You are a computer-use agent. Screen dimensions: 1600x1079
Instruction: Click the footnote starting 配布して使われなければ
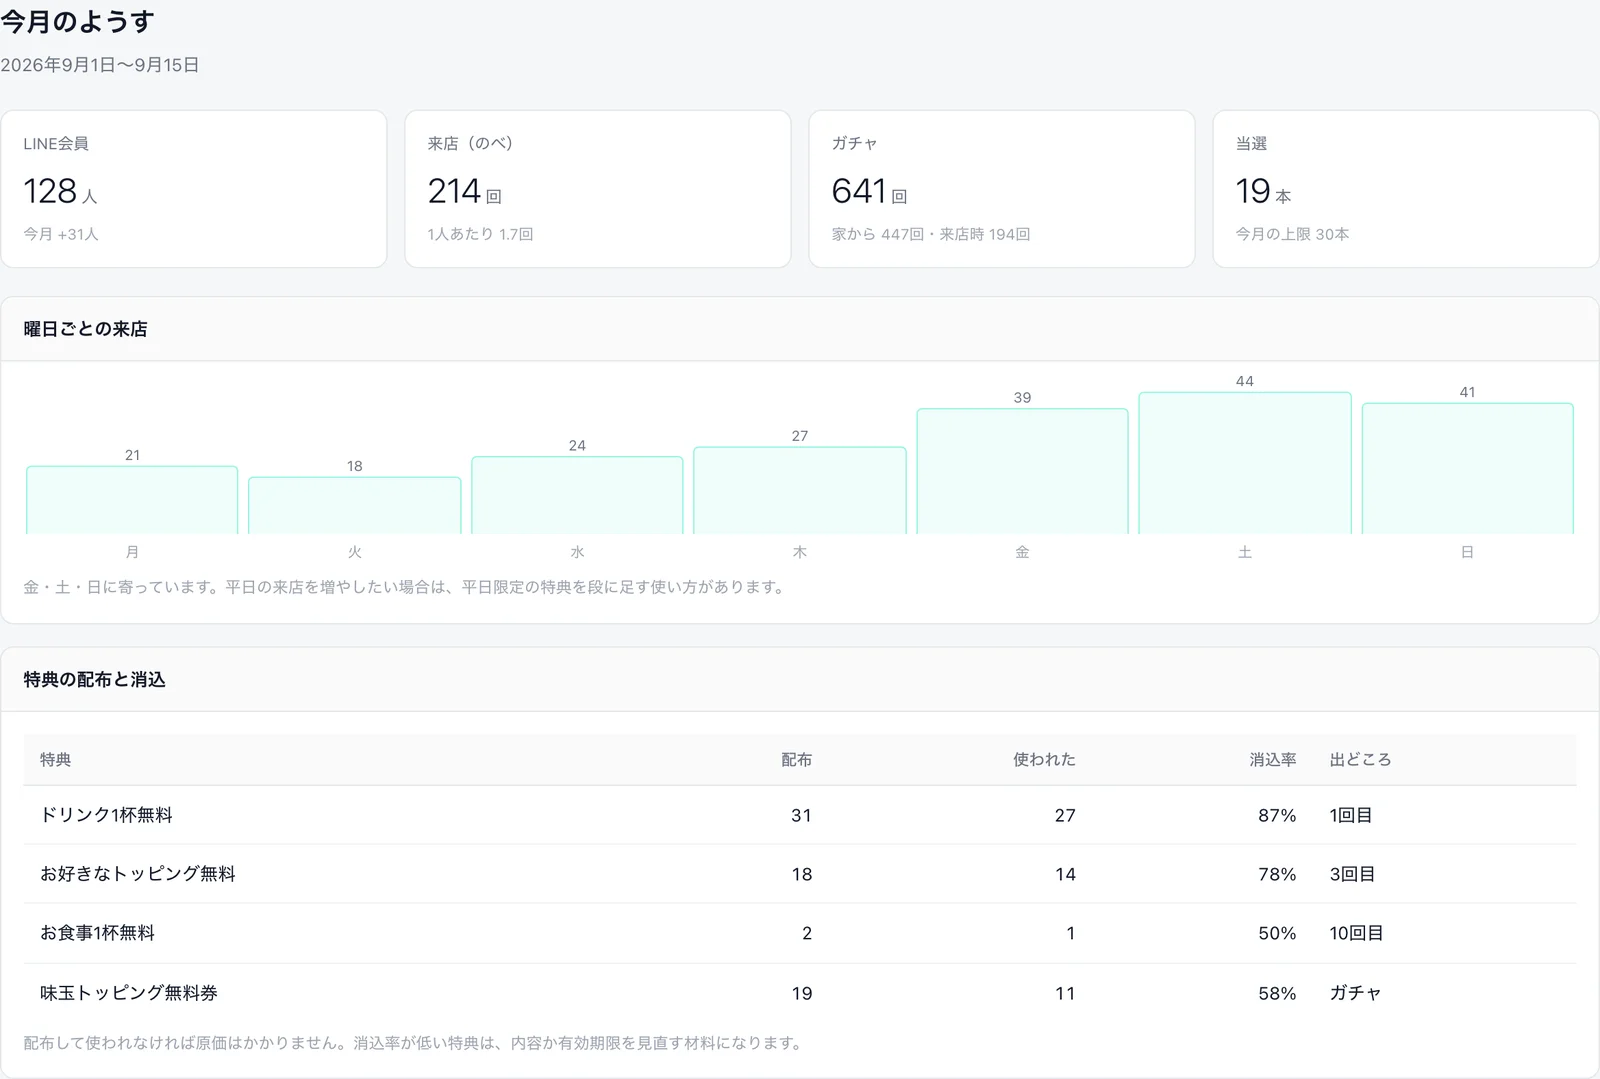click(415, 1043)
